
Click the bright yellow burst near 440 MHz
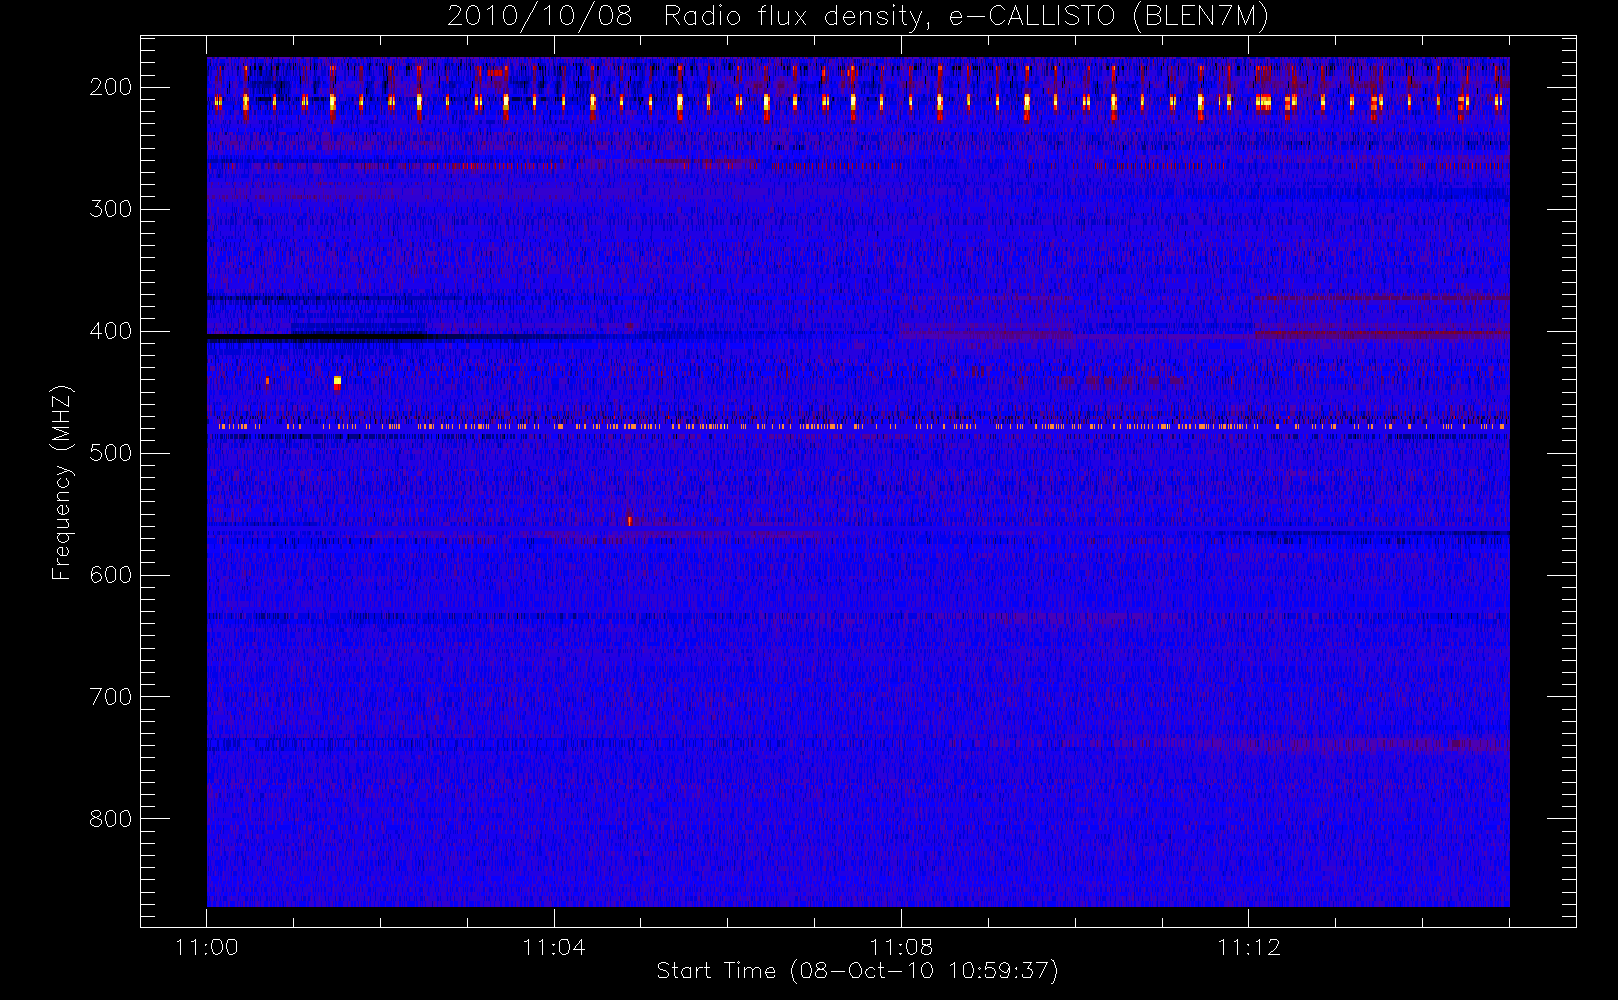coord(337,381)
